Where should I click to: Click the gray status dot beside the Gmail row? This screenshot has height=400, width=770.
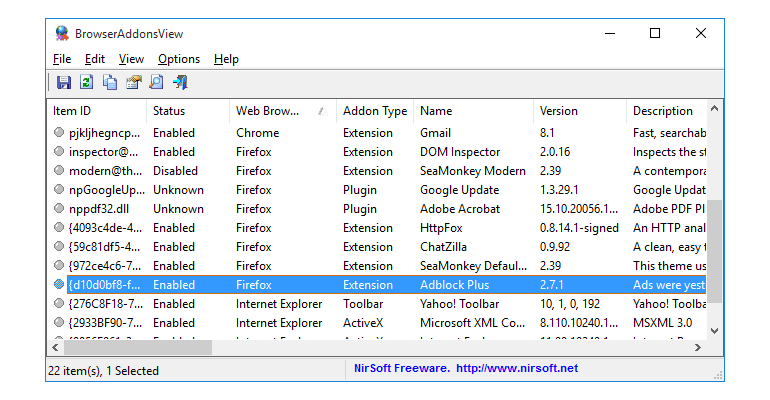(x=59, y=133)
